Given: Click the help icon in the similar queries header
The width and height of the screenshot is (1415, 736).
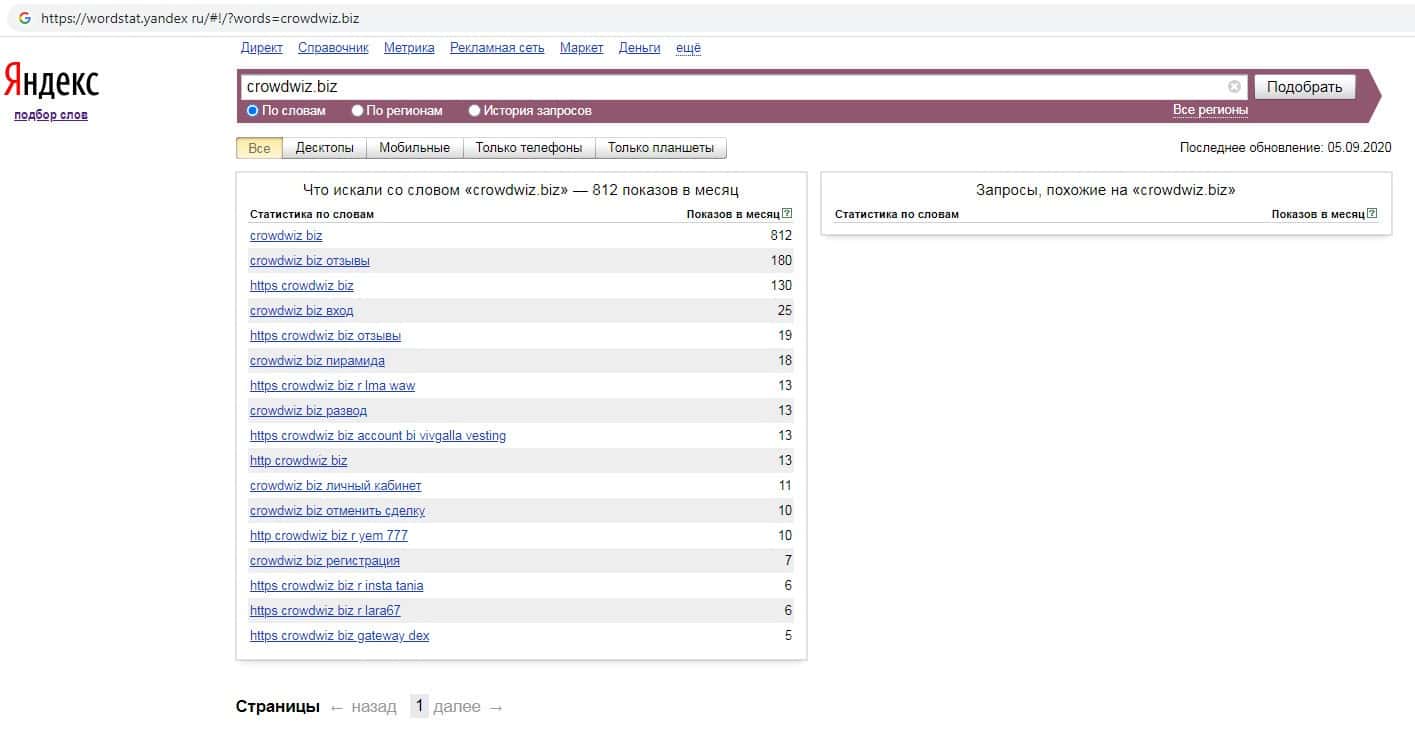Looking at the screenshot, I should click(1372, 214).
